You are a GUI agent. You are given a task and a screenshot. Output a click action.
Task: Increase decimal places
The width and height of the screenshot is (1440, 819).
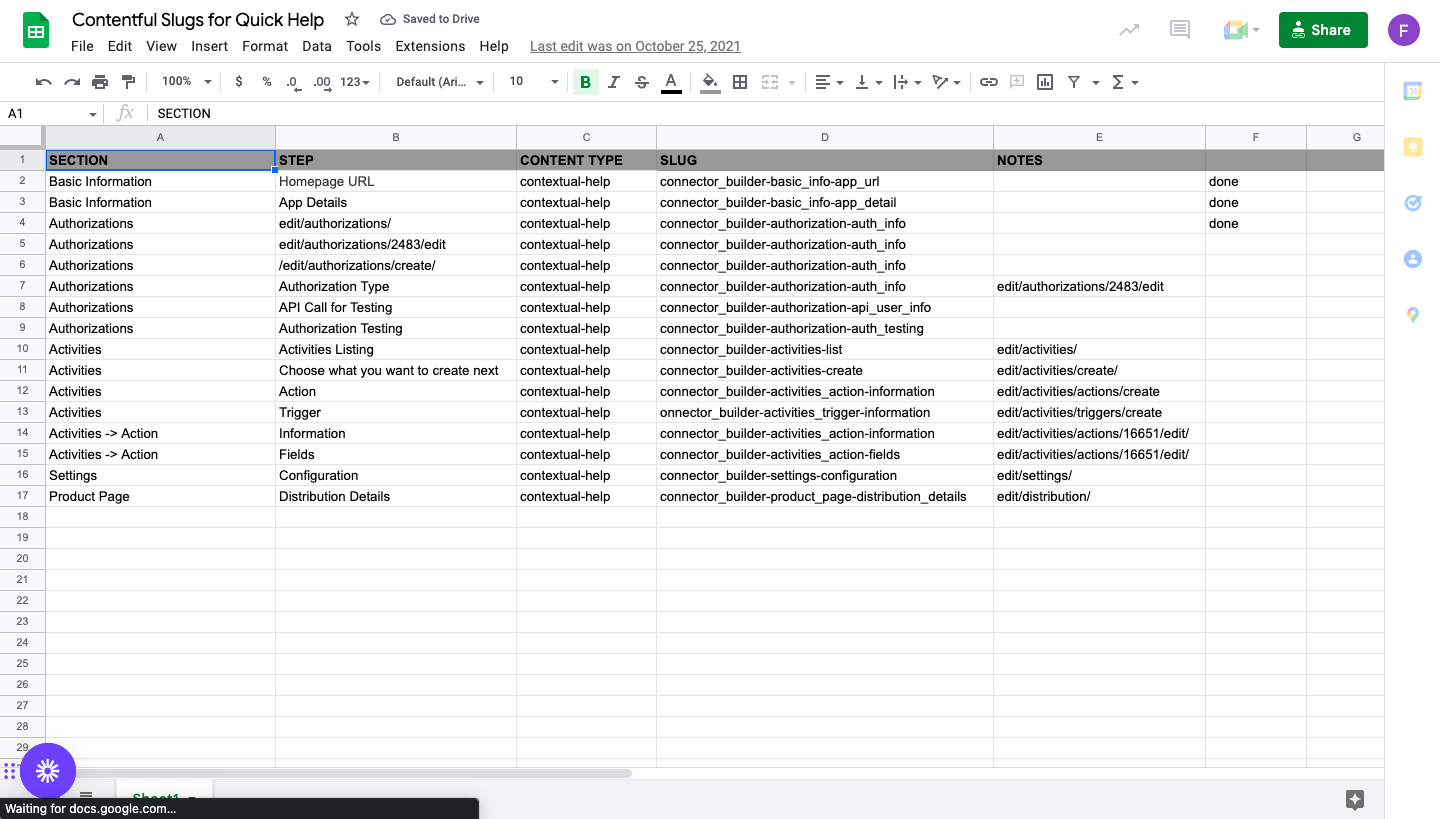(322, 82)
